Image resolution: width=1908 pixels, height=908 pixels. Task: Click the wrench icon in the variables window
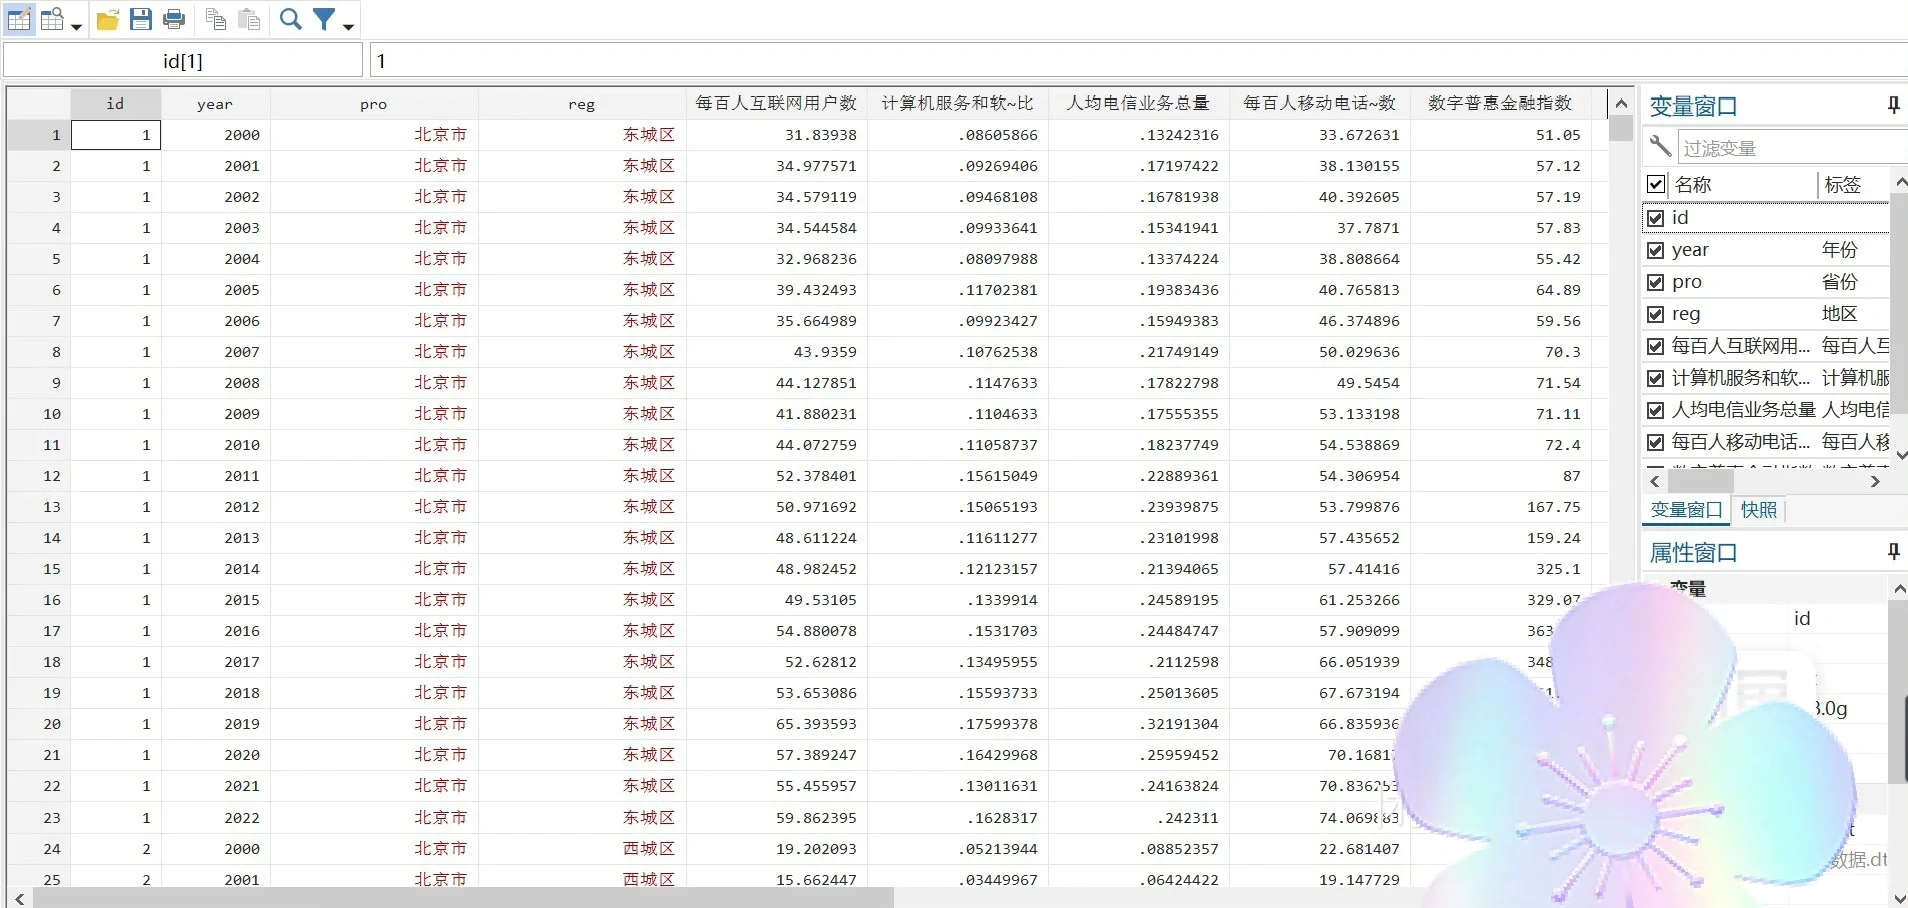coord(1660,146)
